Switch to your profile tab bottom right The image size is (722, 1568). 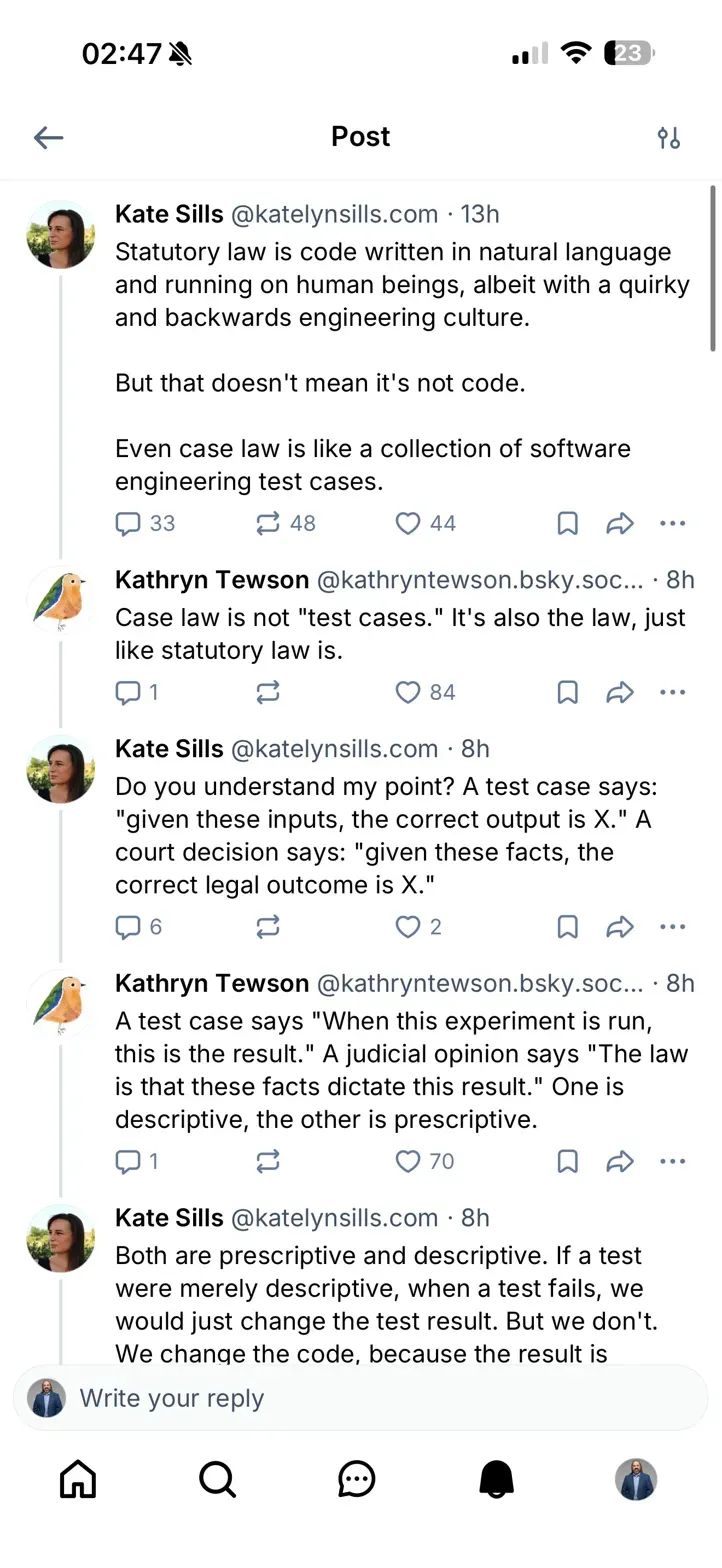pos(638,1480)
